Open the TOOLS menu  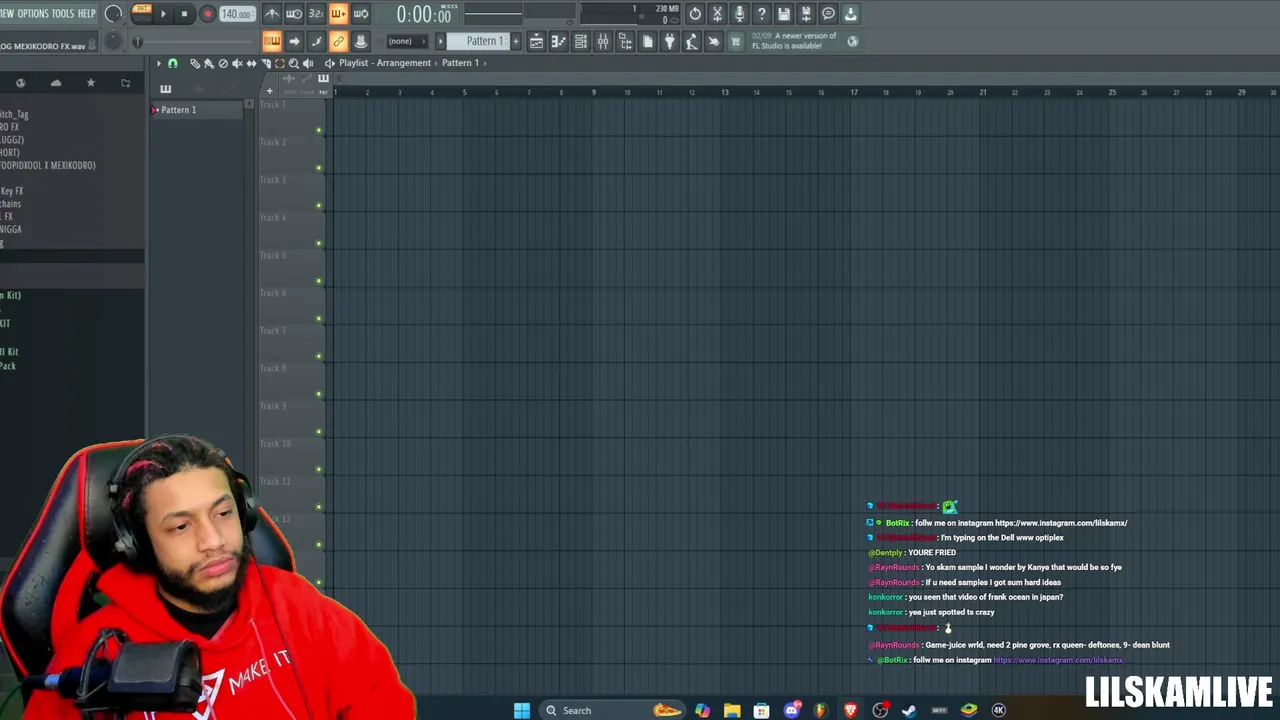pos(62,13)
